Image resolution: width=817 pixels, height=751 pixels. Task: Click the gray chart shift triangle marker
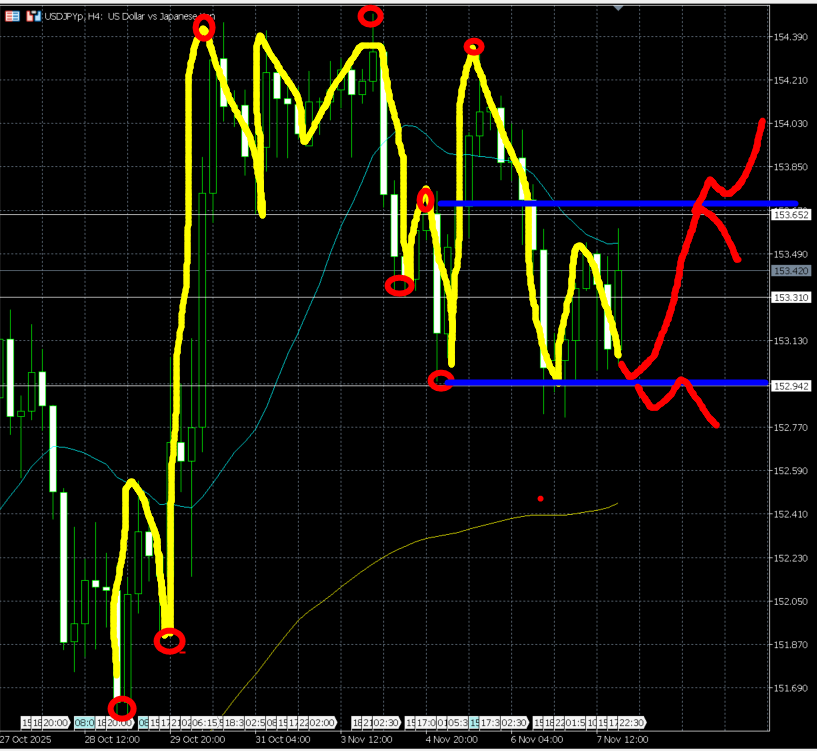[x=618, y=7]
